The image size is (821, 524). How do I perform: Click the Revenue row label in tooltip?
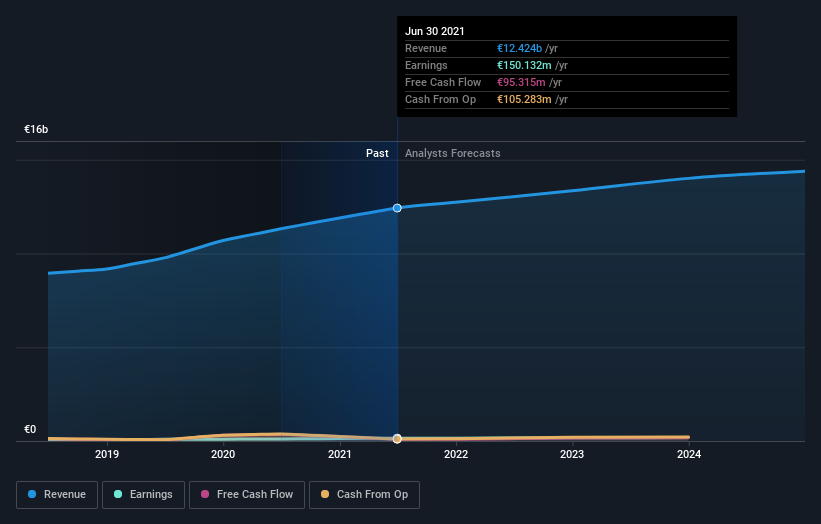point(426,48)
